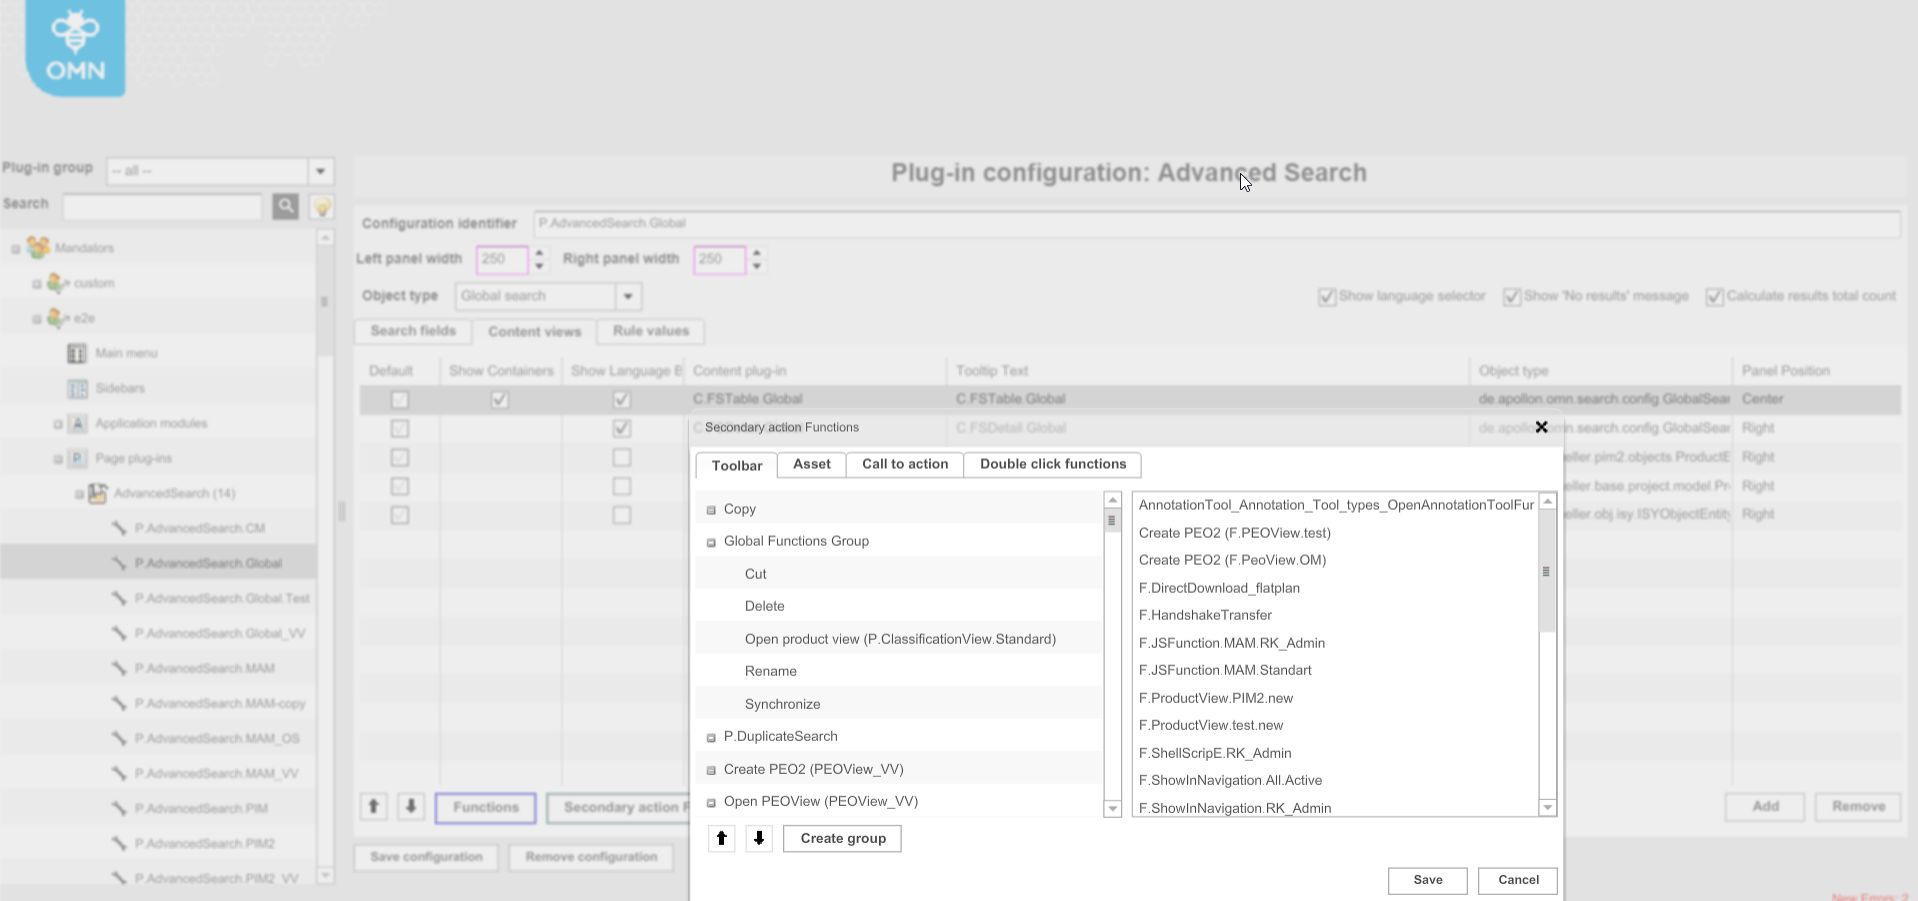Increase Left panel width with the stepper arrow
Screen dimensions: 1918x901
(x=540, y=254)
